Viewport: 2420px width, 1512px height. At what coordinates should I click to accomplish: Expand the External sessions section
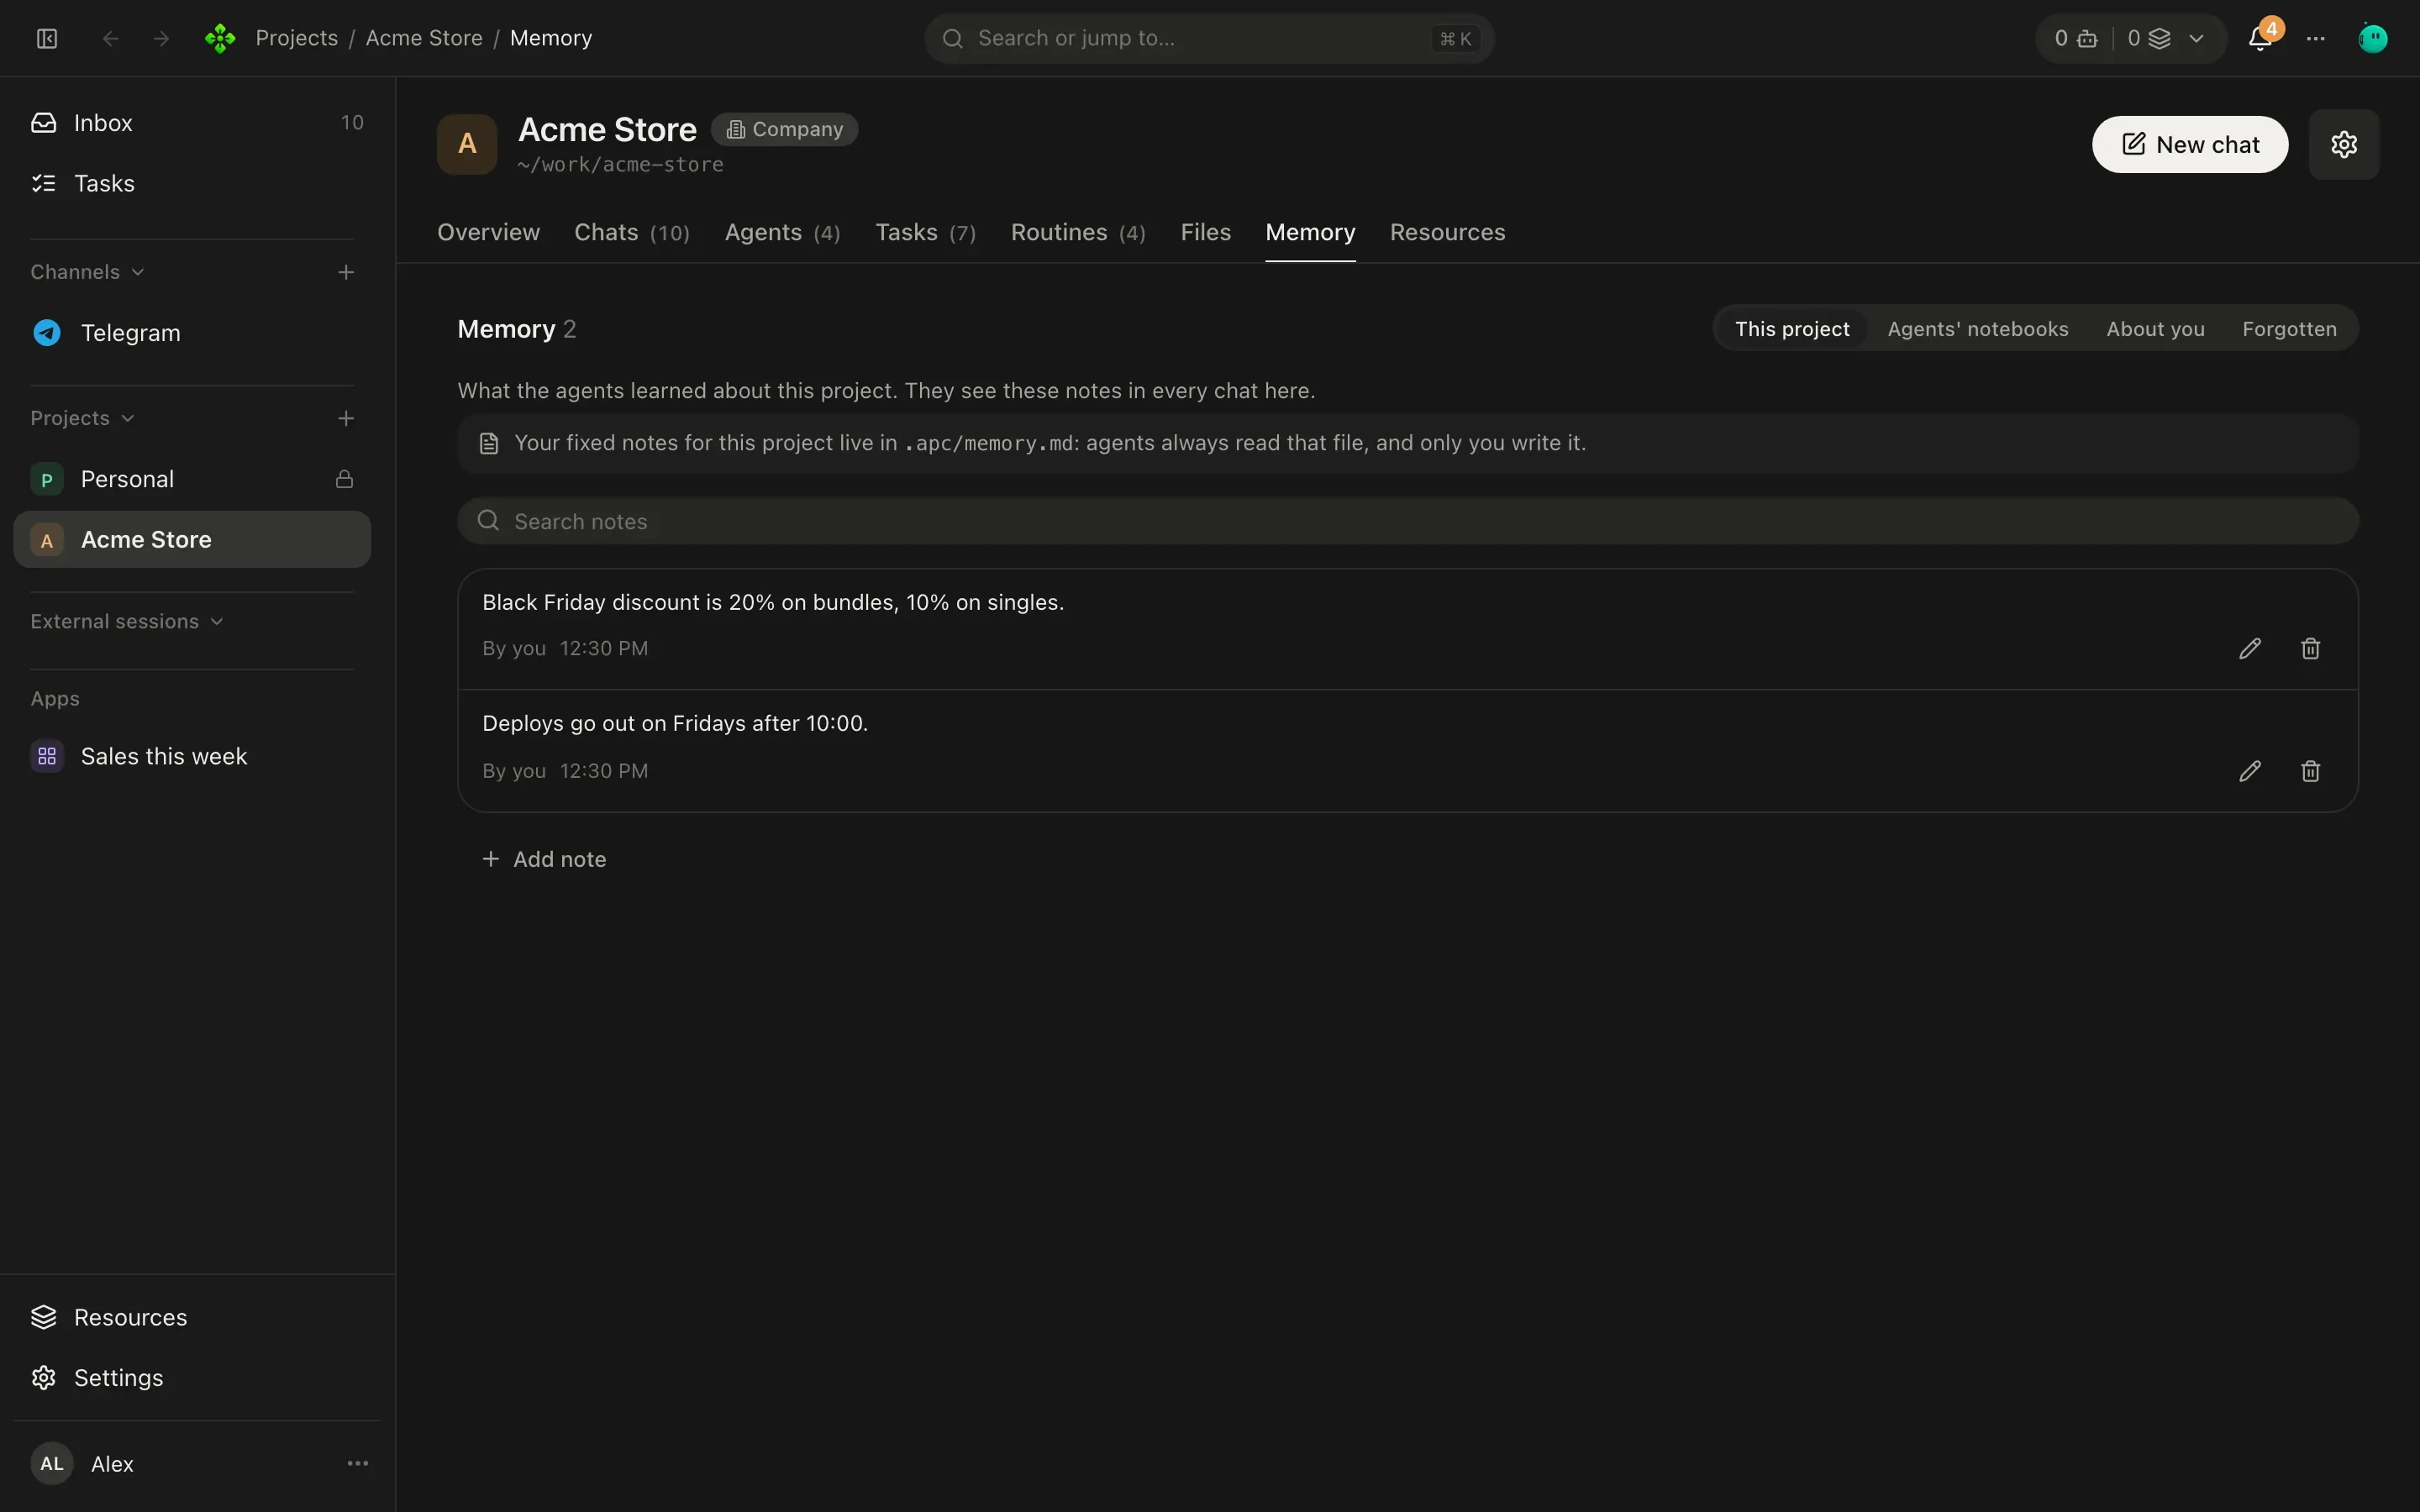[x=127, y=621]
